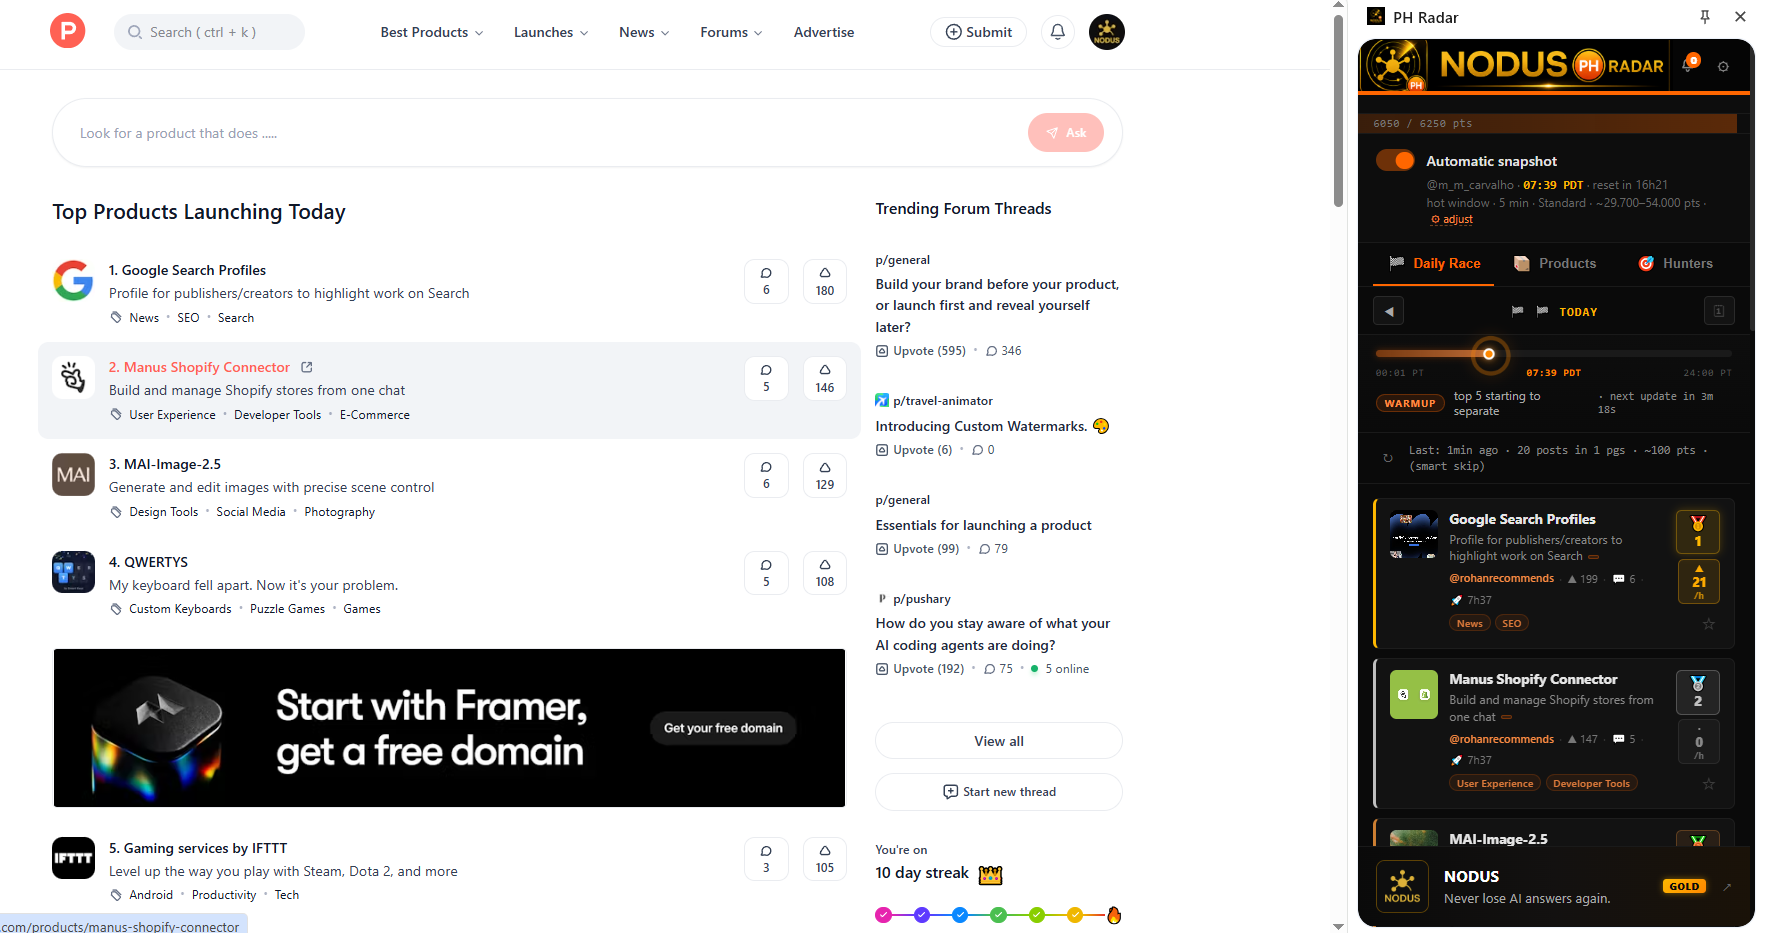The width and height of the screenshot is (1765, 933).
Task: Click GOLD badge on NODUS banner
Action: pyautogui.click(x=1684, y=886)
